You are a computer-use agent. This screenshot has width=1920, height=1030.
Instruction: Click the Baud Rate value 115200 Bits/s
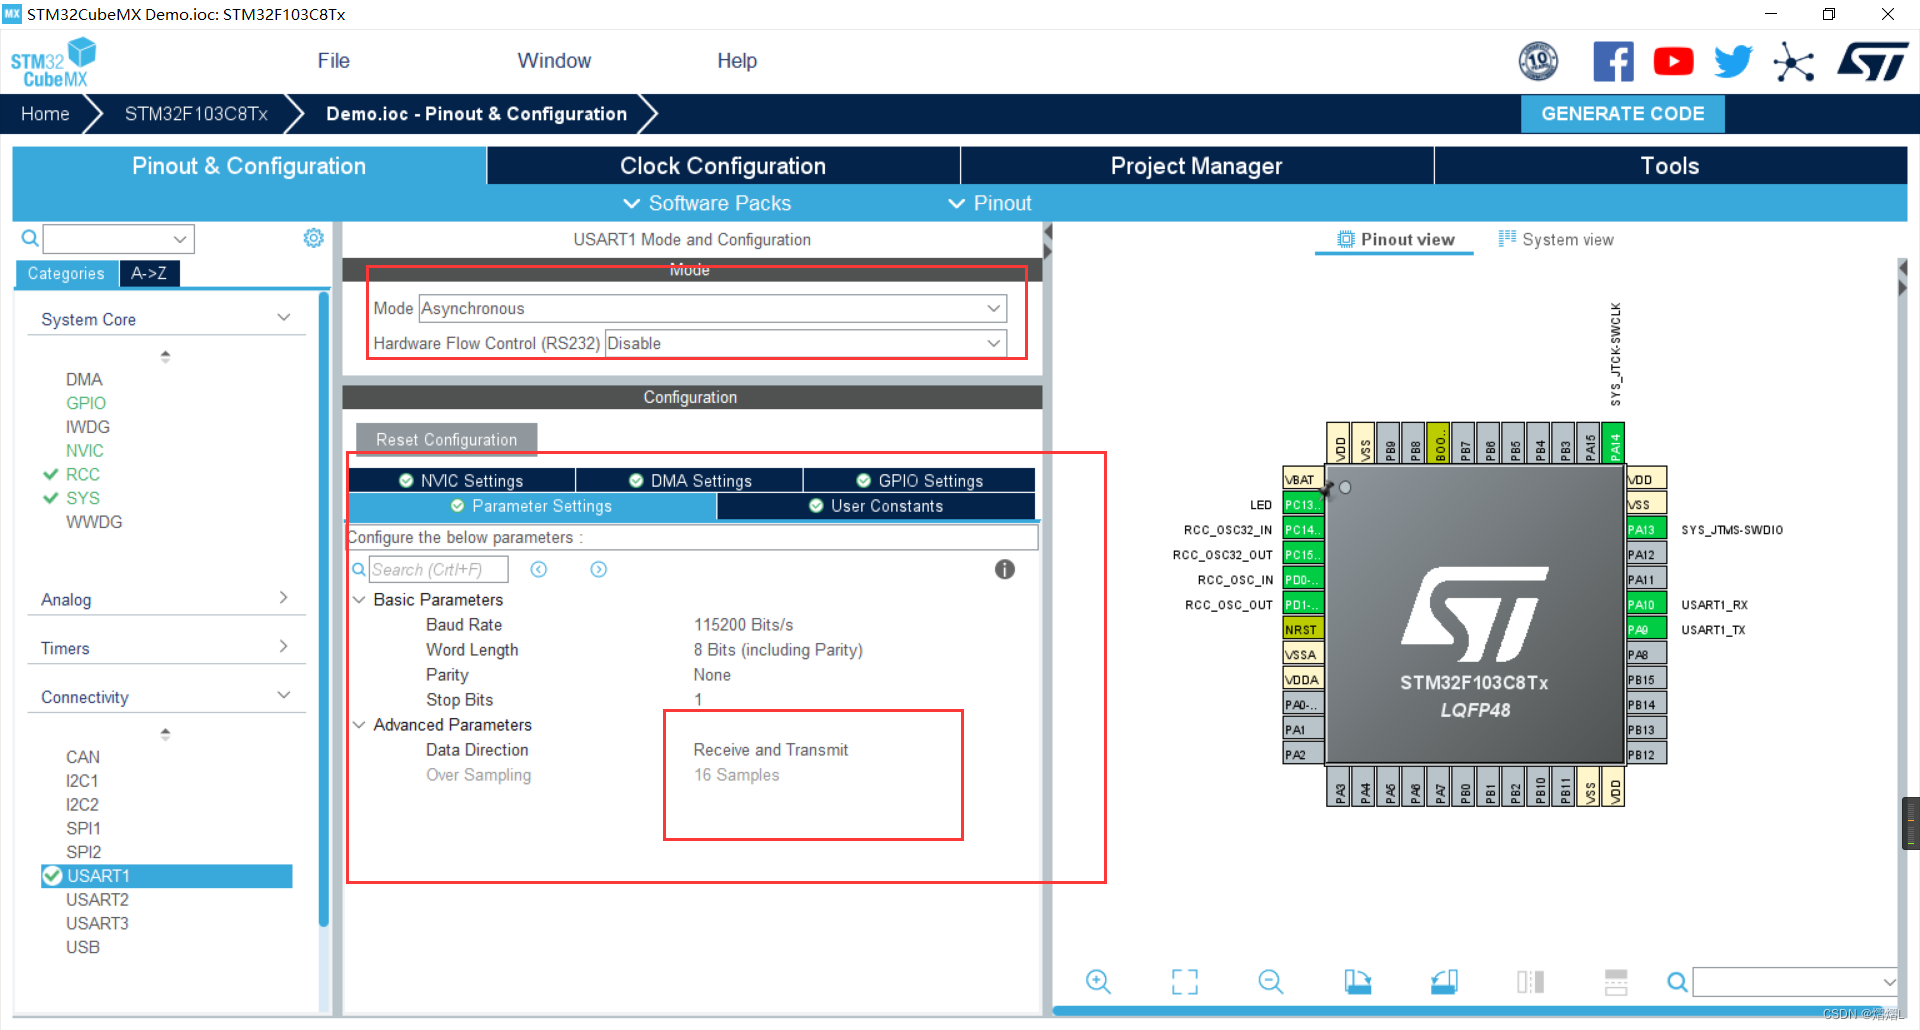[743, 624]
